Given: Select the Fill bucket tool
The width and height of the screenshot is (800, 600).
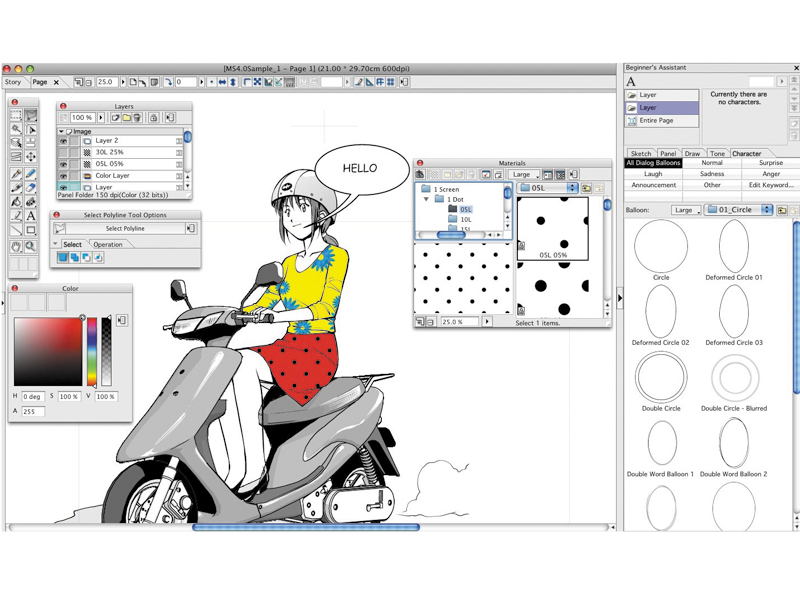Looking at the screenshot, I should [16, 202].
